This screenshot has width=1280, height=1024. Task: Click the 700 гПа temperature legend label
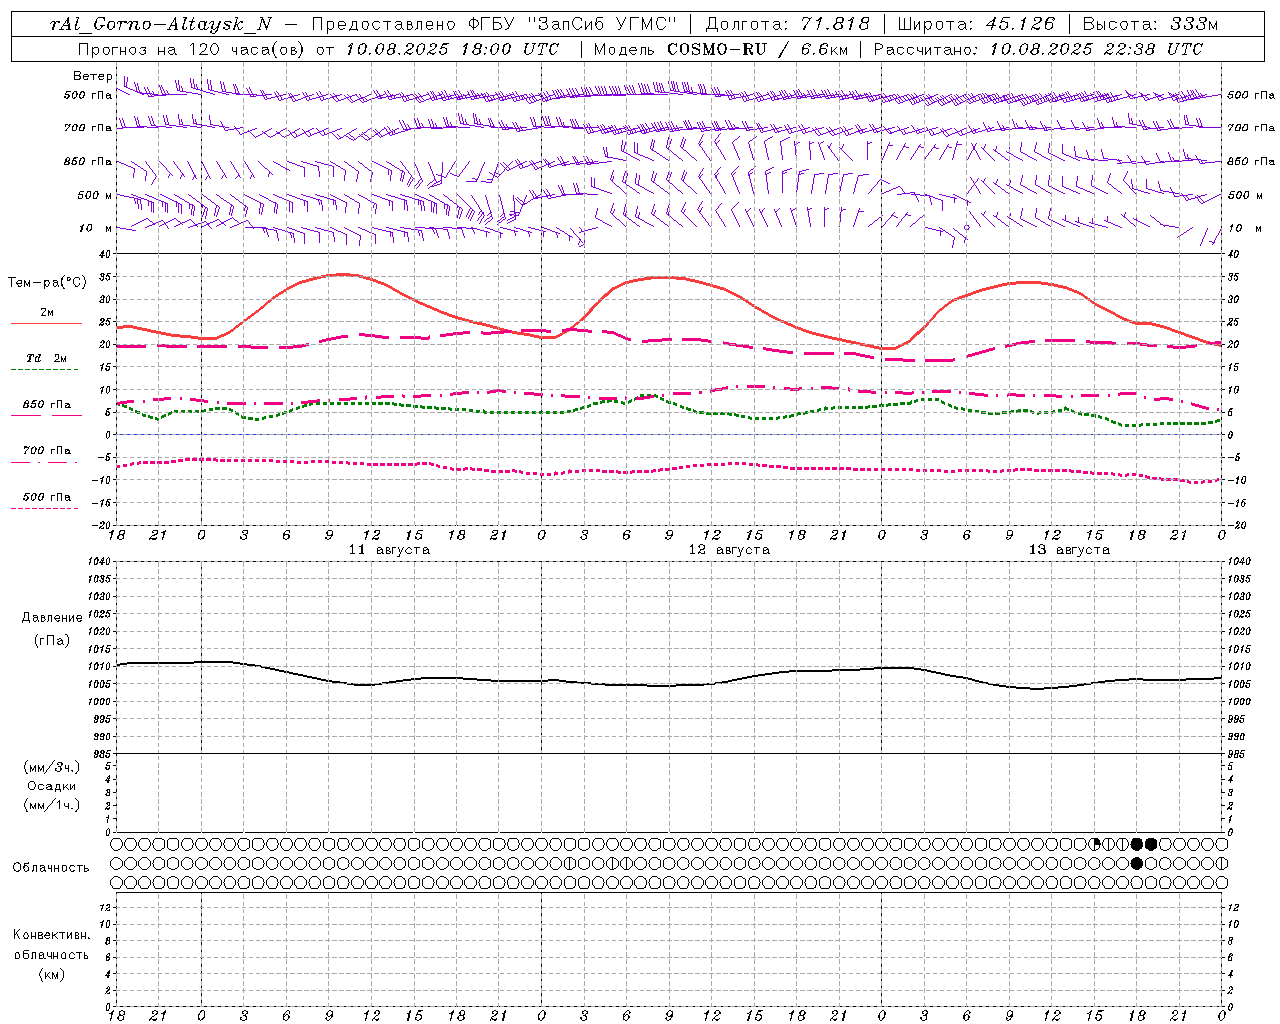[x=47, y=451]
